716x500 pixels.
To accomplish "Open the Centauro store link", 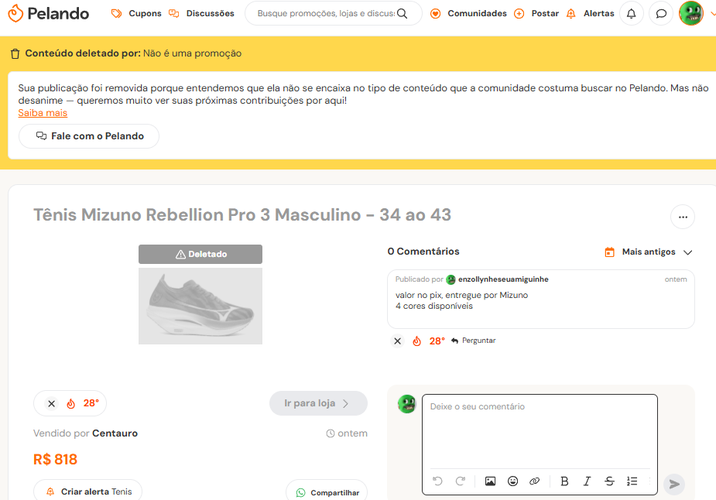I will pos(115,433).
